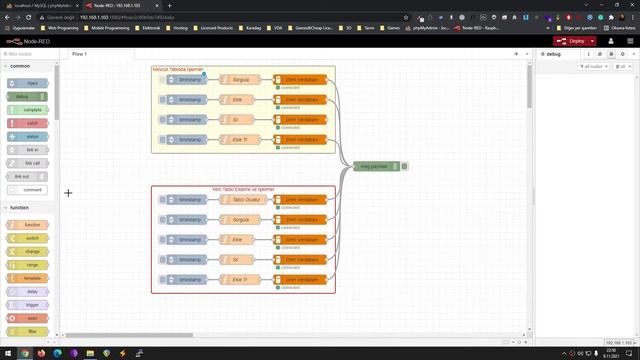
Task: Select the link call node in palette
Action: [x=27, y=163]
